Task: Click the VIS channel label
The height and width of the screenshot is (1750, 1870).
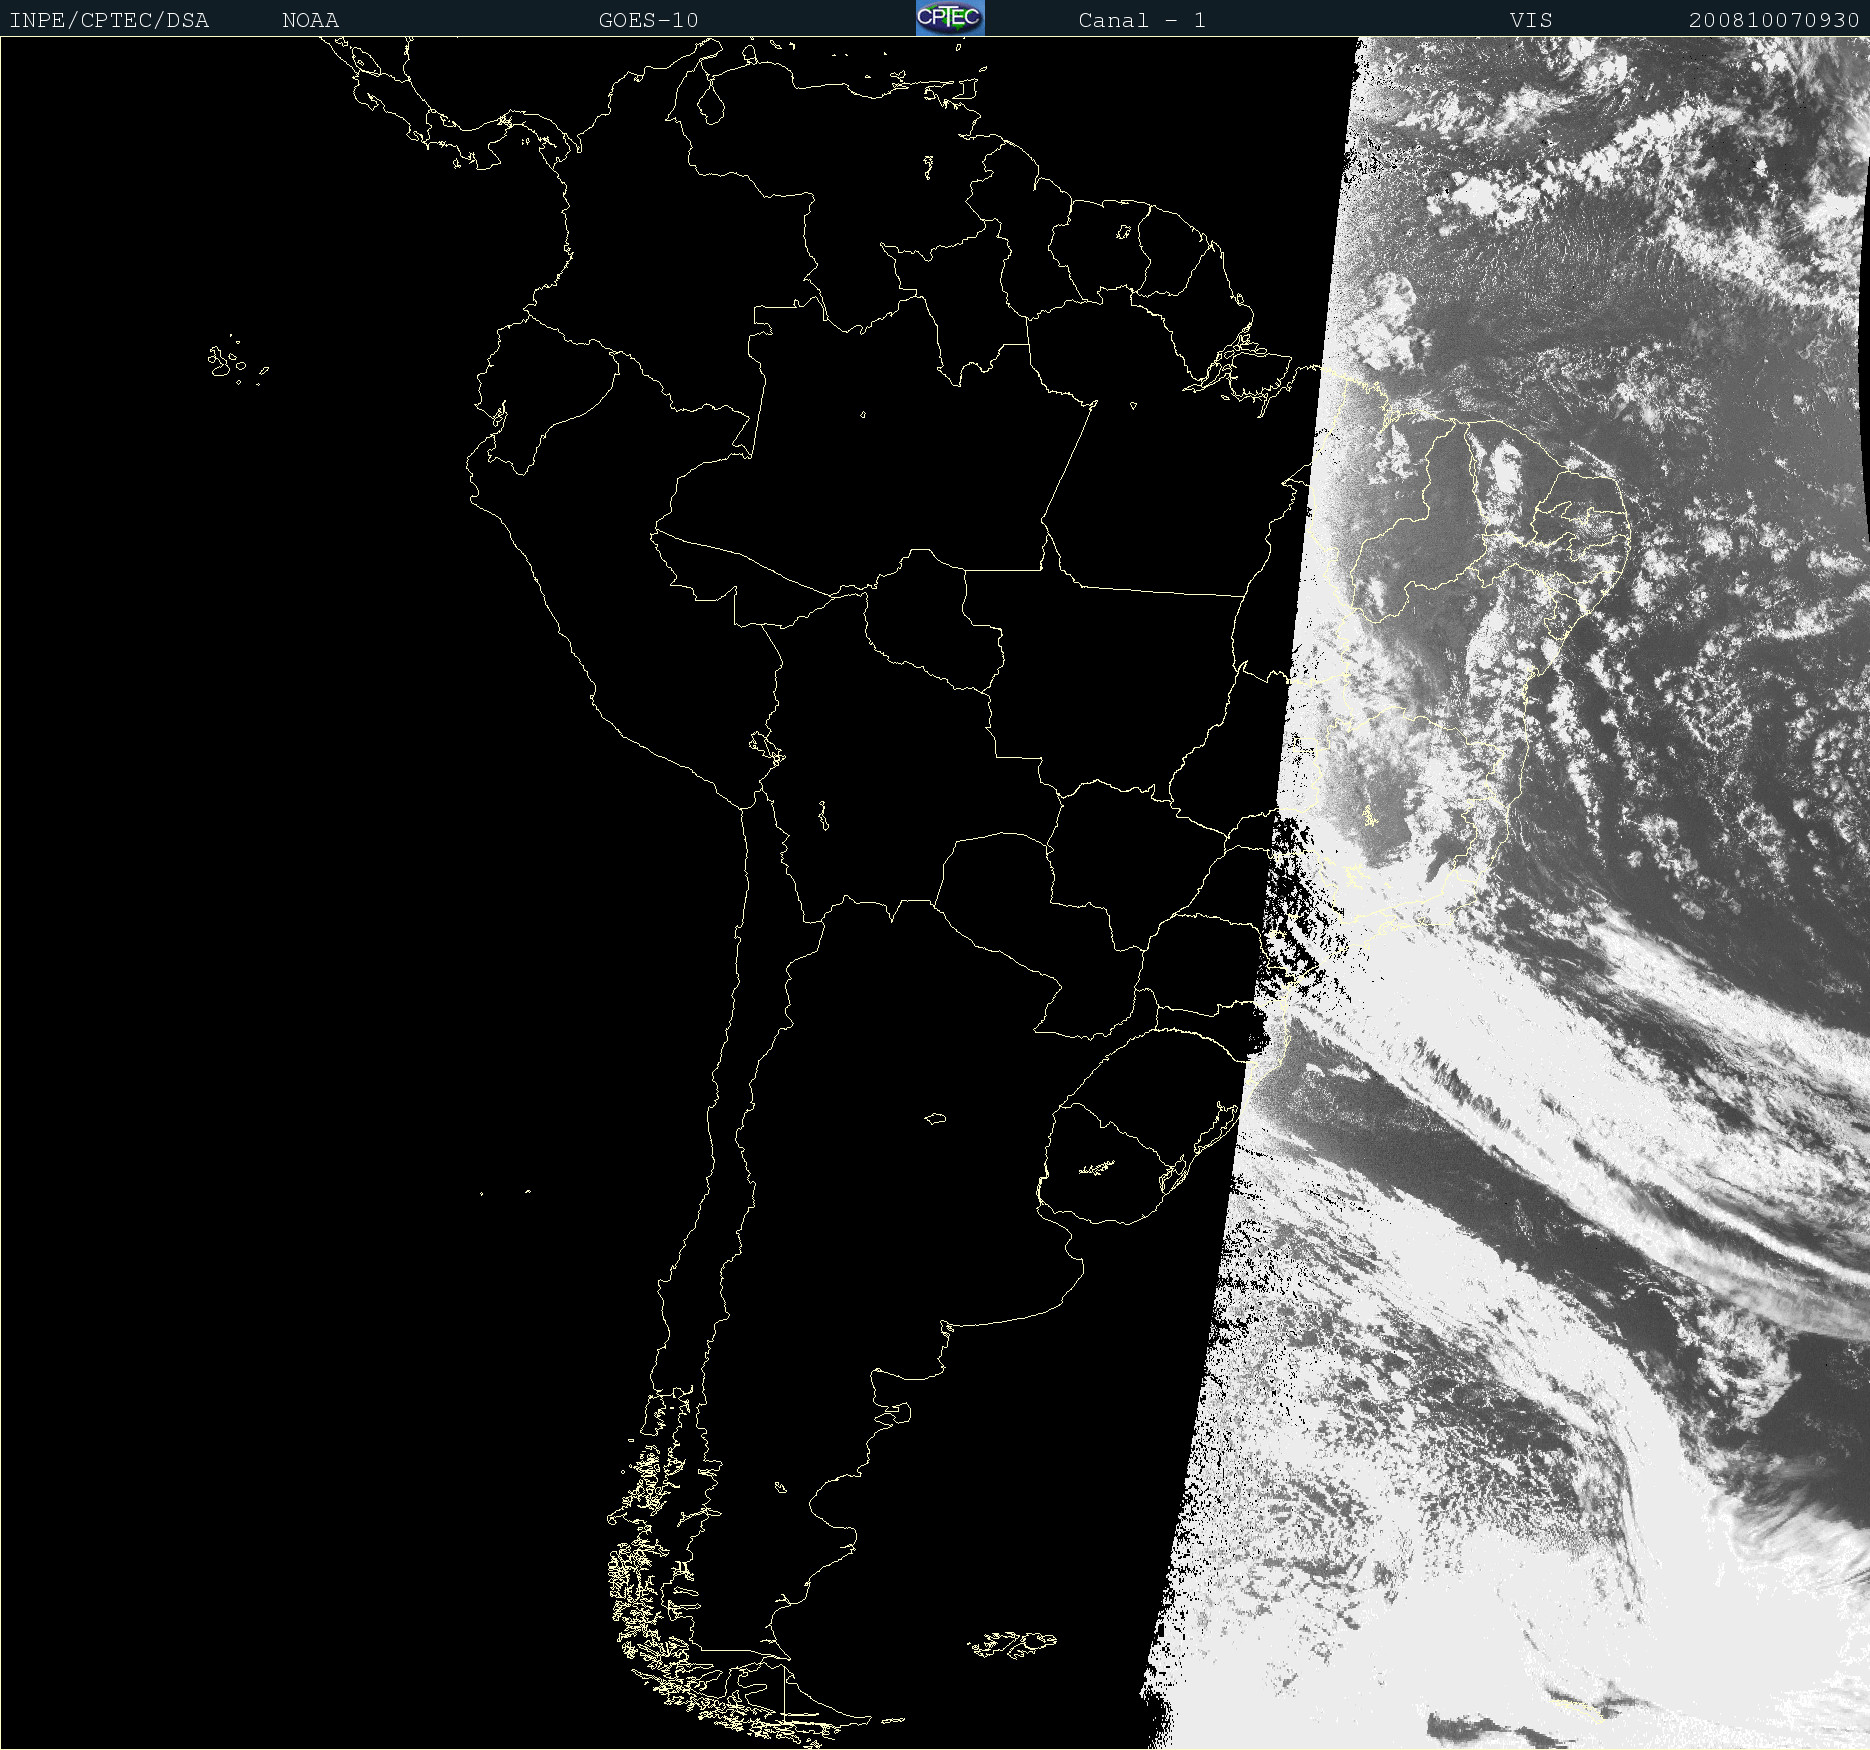Action: [1531, 20]
